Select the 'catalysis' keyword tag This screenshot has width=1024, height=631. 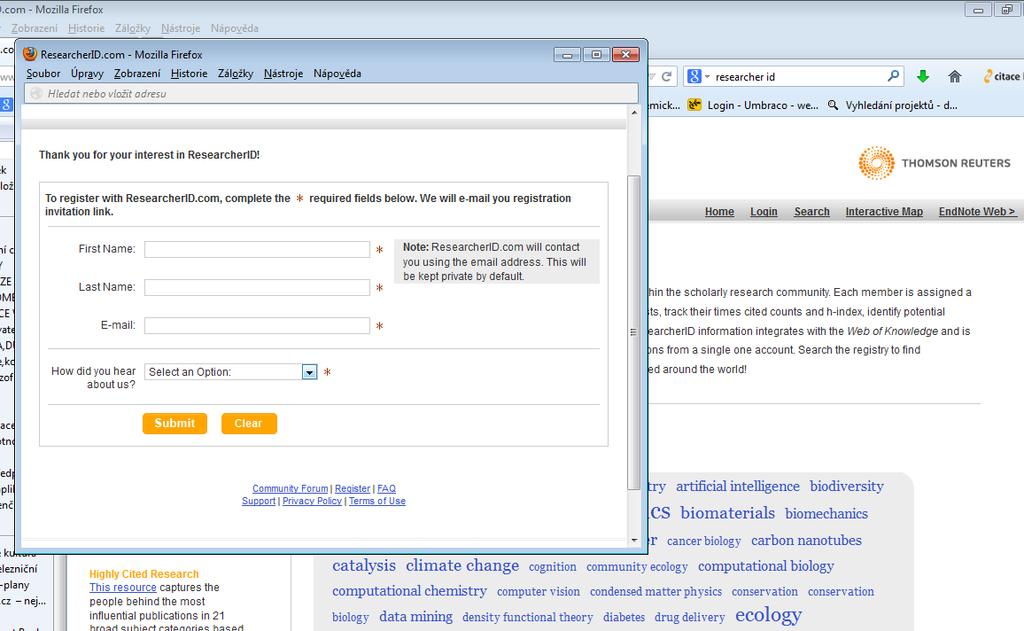(364, 566)
